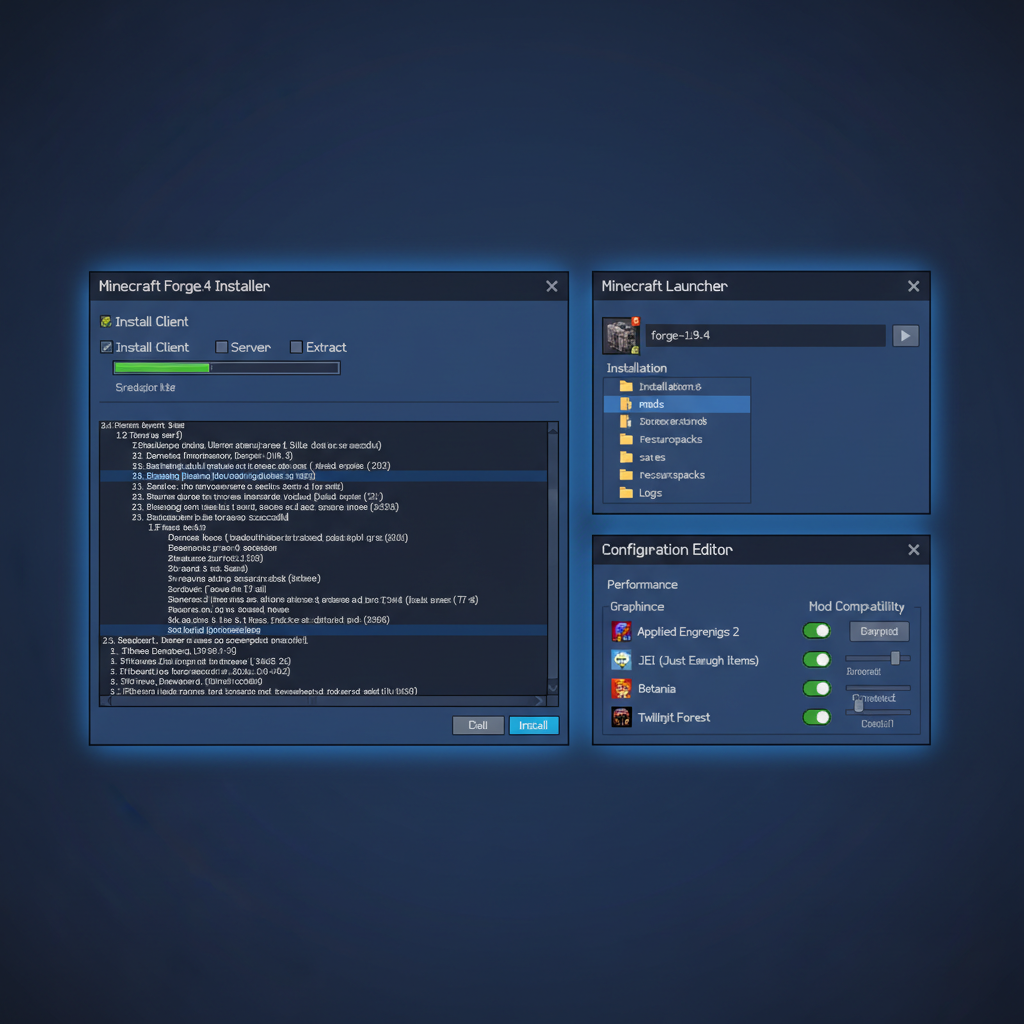Open the Logs folder entry
This screenshot has width=1024, height=1024.
pyautogui.click(x=677, y=493)
